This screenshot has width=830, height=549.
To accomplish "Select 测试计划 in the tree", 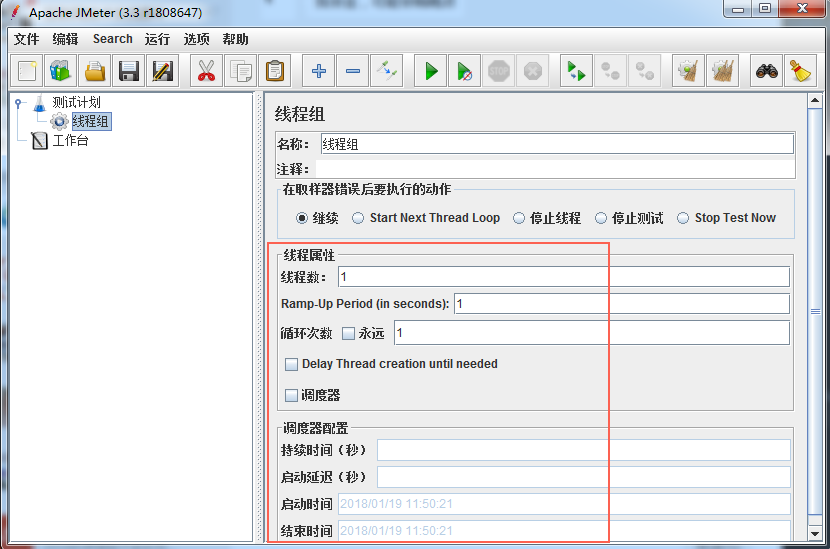I will [x=76, y=102].
